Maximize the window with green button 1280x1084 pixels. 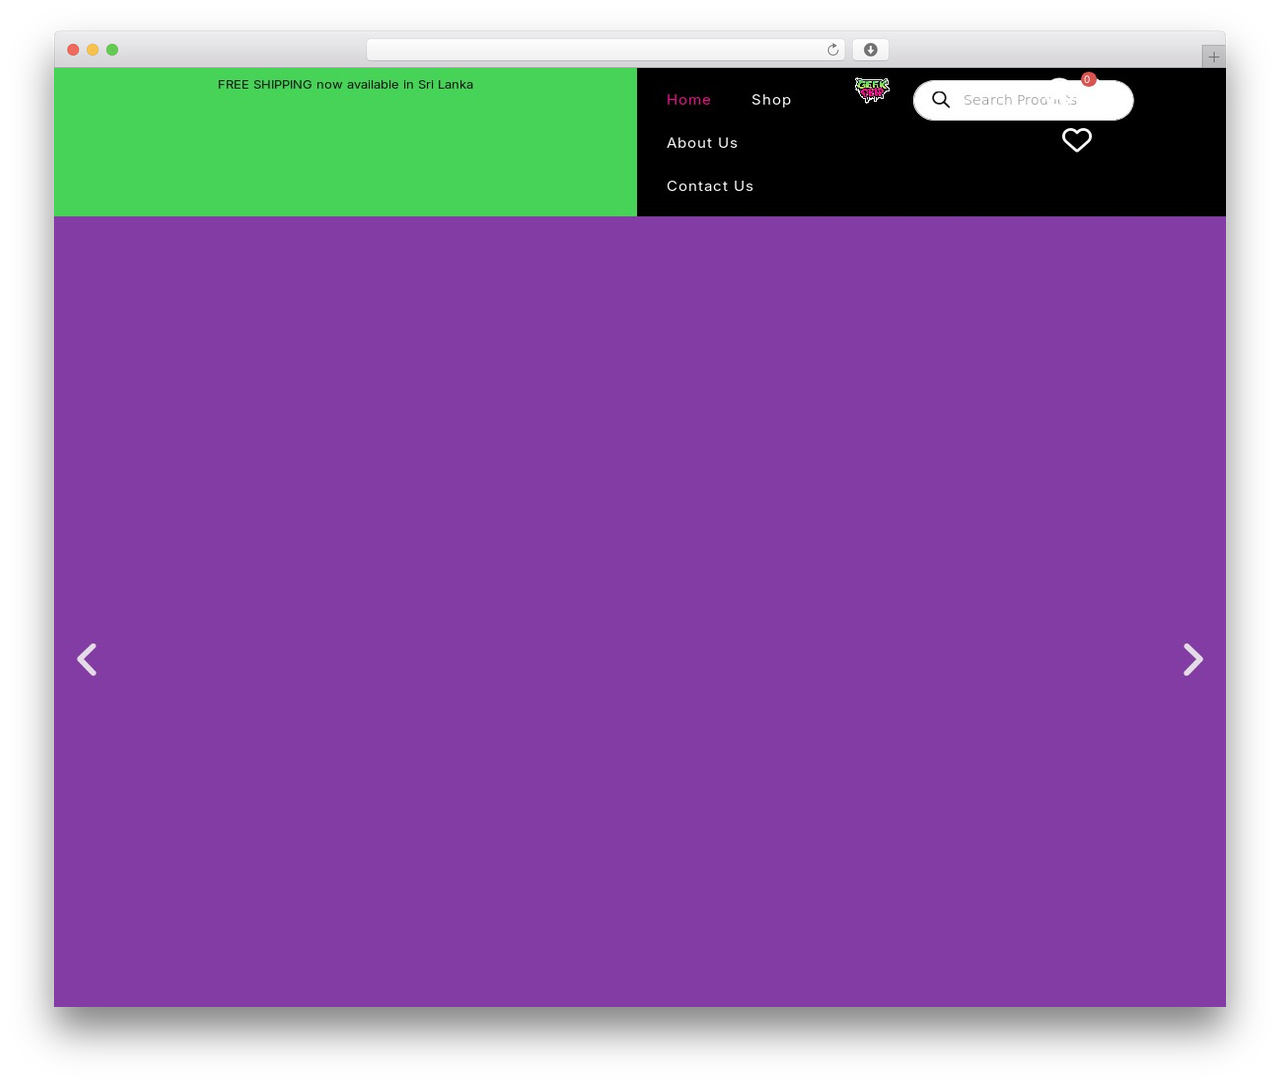pos(112,50)
